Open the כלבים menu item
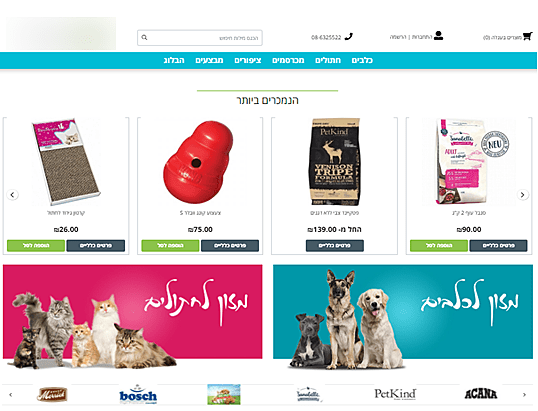Screen dimensions: 538x411 pyautogui.click(x=362, y=60)
